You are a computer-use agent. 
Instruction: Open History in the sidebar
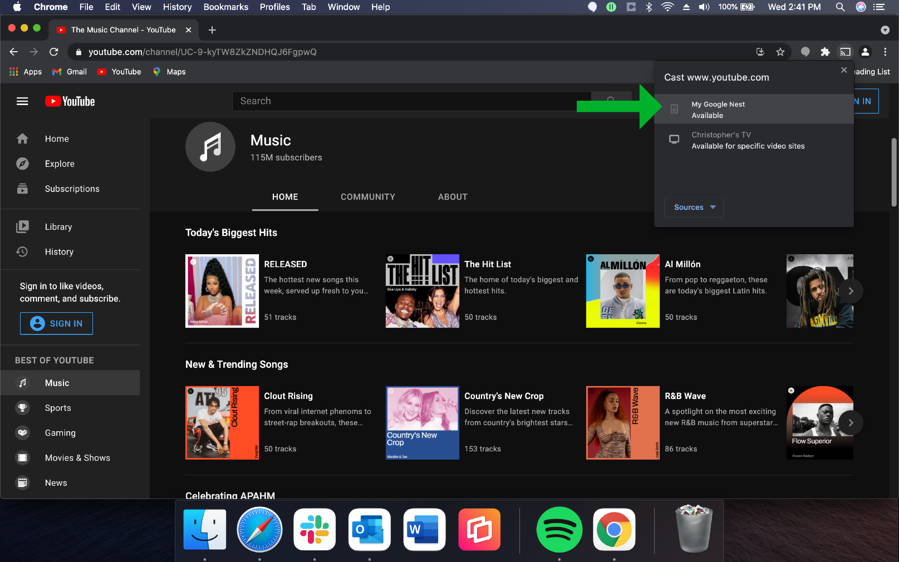pos(70,252)
